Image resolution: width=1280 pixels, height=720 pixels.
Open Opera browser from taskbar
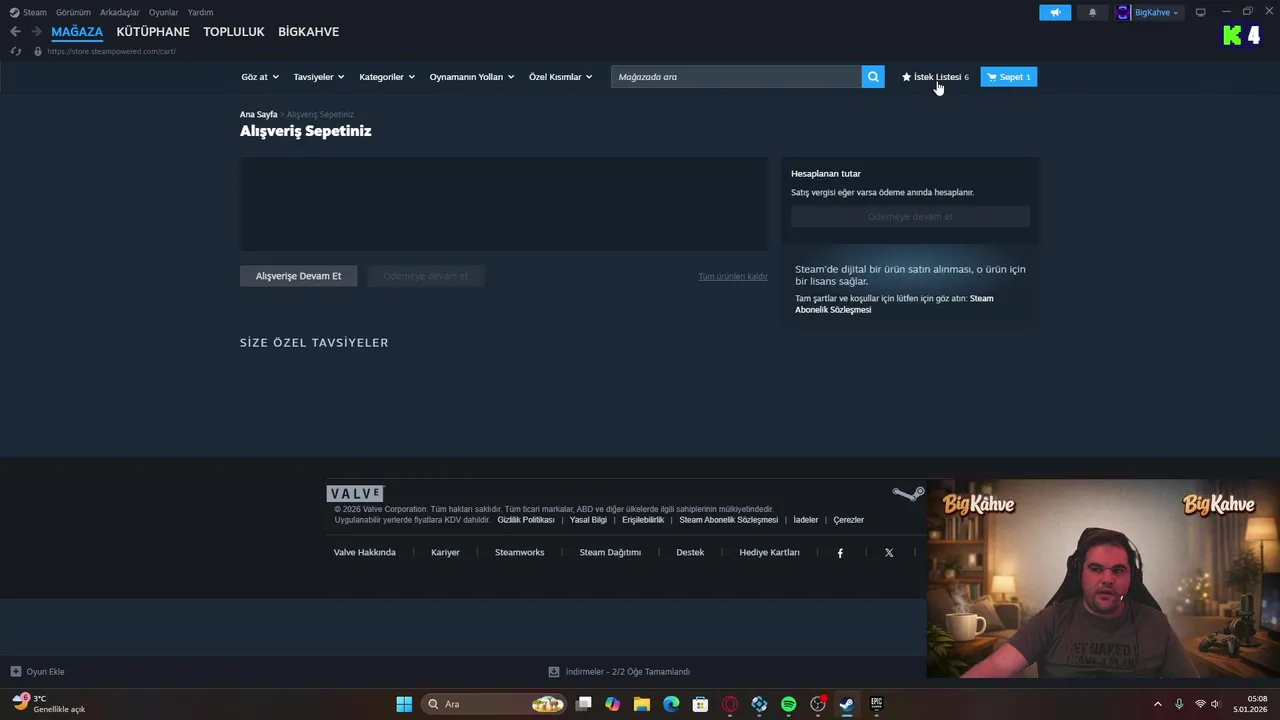coord(730,704)
